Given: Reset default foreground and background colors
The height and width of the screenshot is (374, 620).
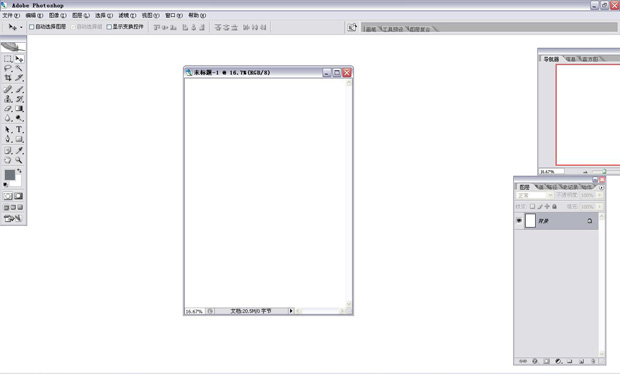Looking at the screenshot, I should pos(6,185).
